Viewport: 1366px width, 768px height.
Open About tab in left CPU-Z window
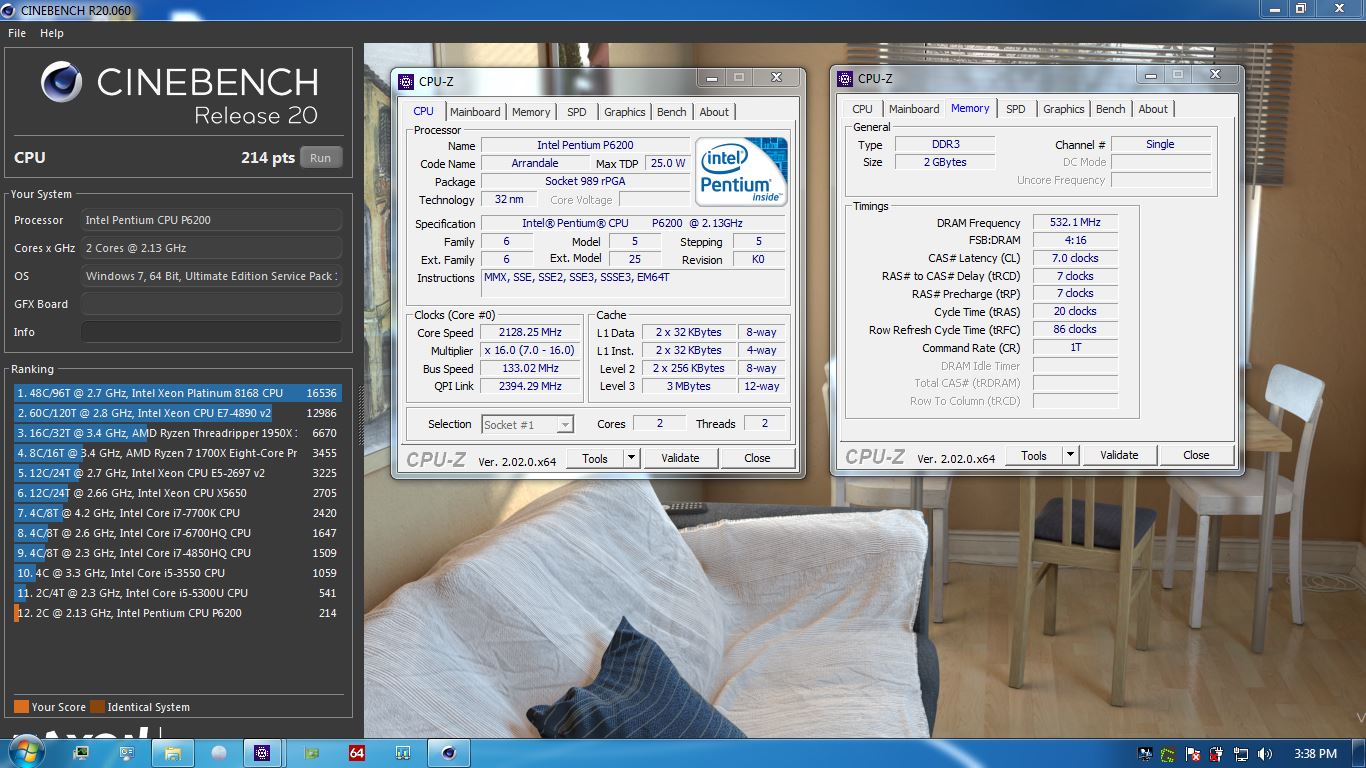714,112
